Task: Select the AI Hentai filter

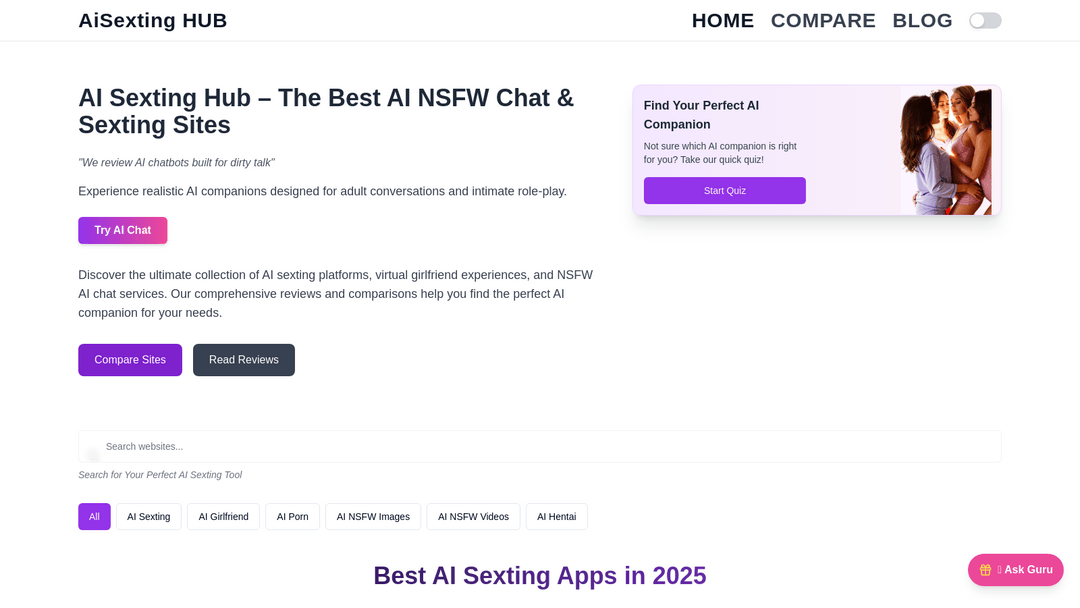Action: pyautogui.click(x=557, y=516)
